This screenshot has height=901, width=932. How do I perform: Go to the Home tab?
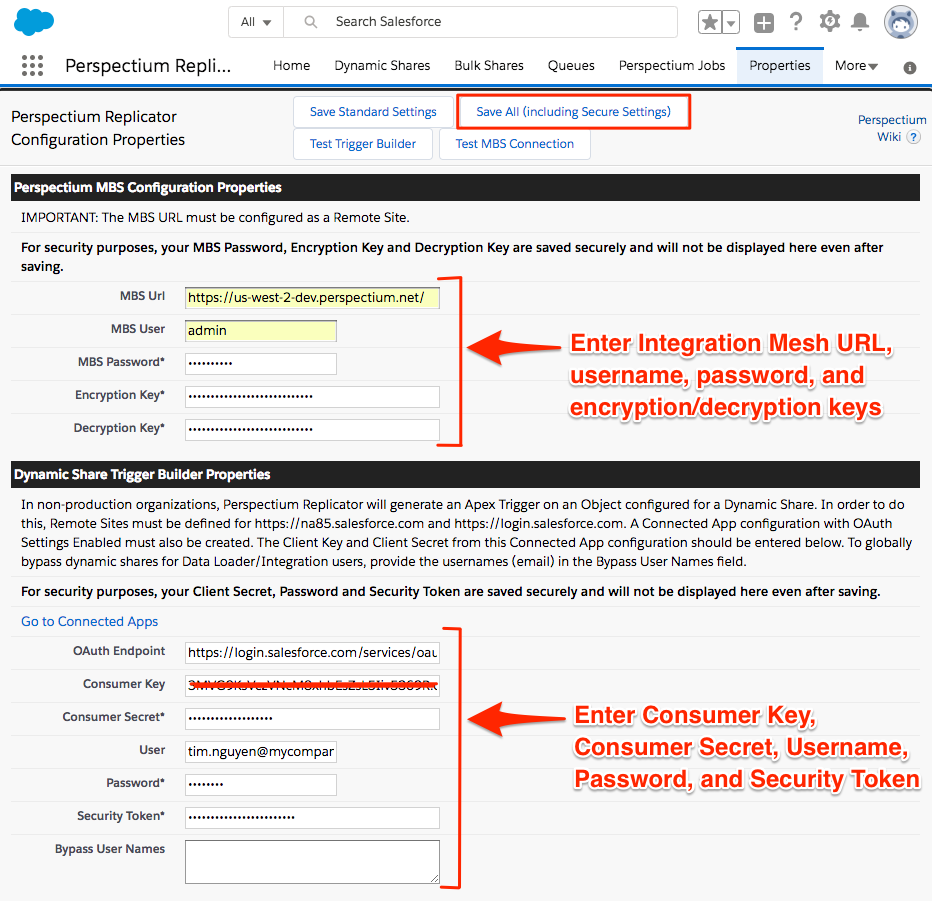[x=291, y=65]
